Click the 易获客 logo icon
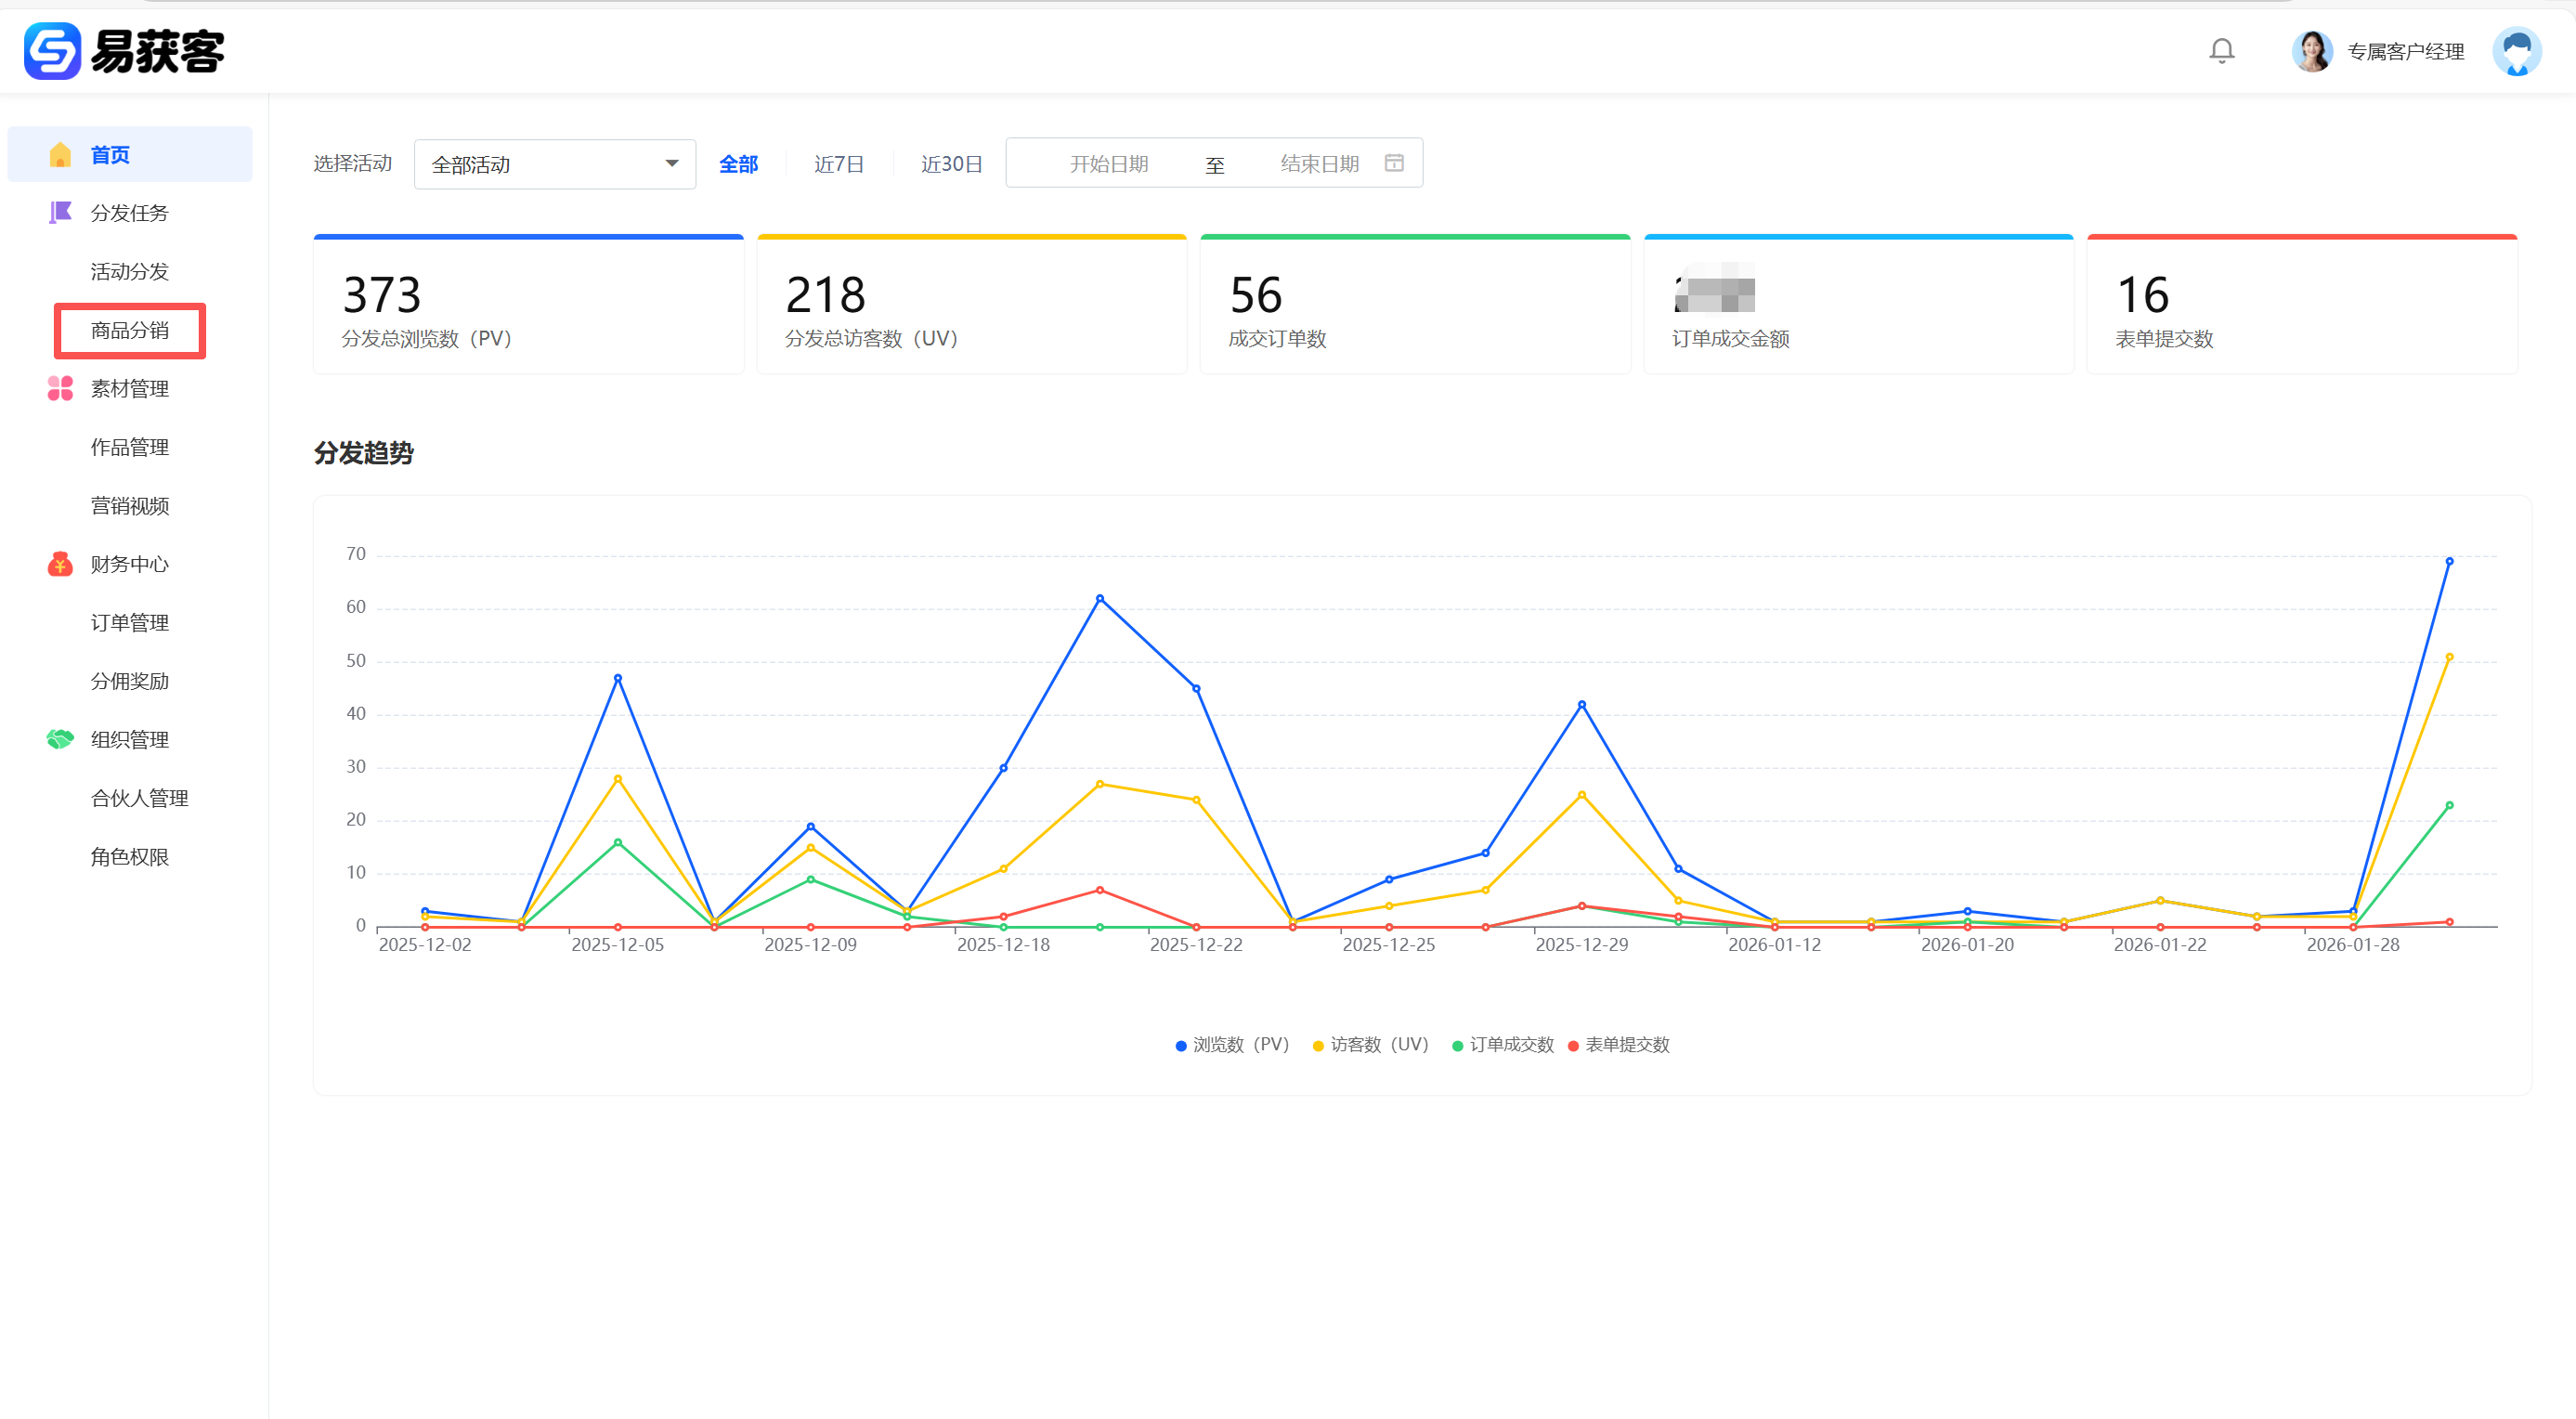Viewport: 2576px width, 1419px height. click(52, 51)
